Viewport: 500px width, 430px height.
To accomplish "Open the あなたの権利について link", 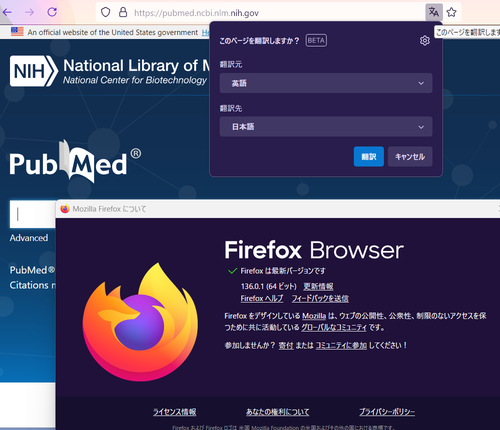I will point(277,412).
